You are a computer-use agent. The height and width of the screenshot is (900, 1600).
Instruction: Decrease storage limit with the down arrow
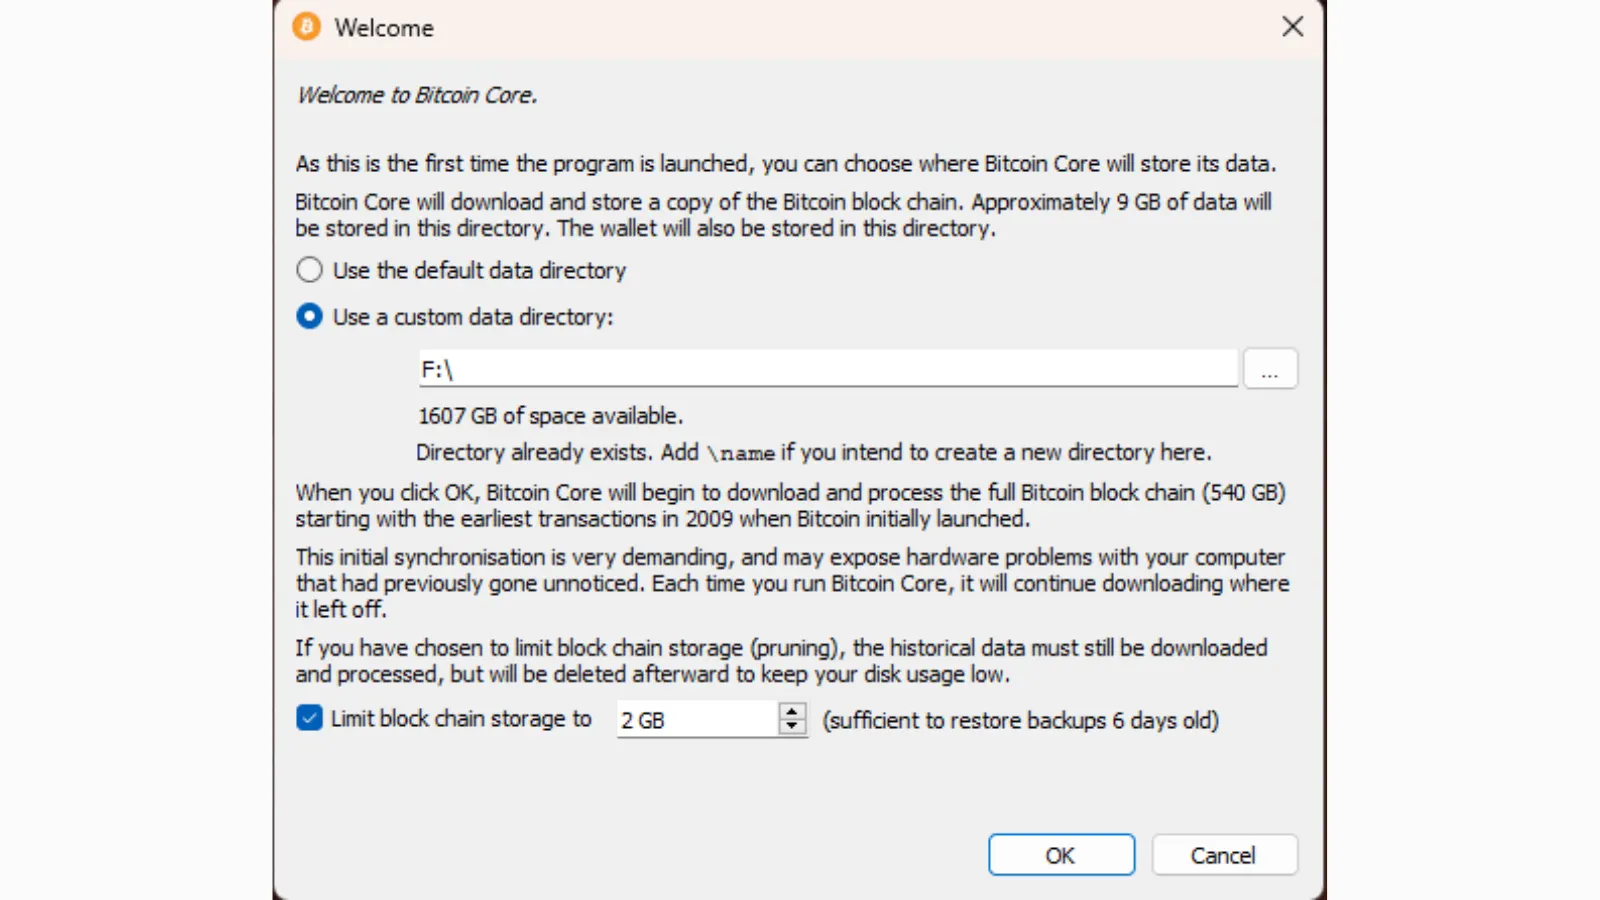792,726
